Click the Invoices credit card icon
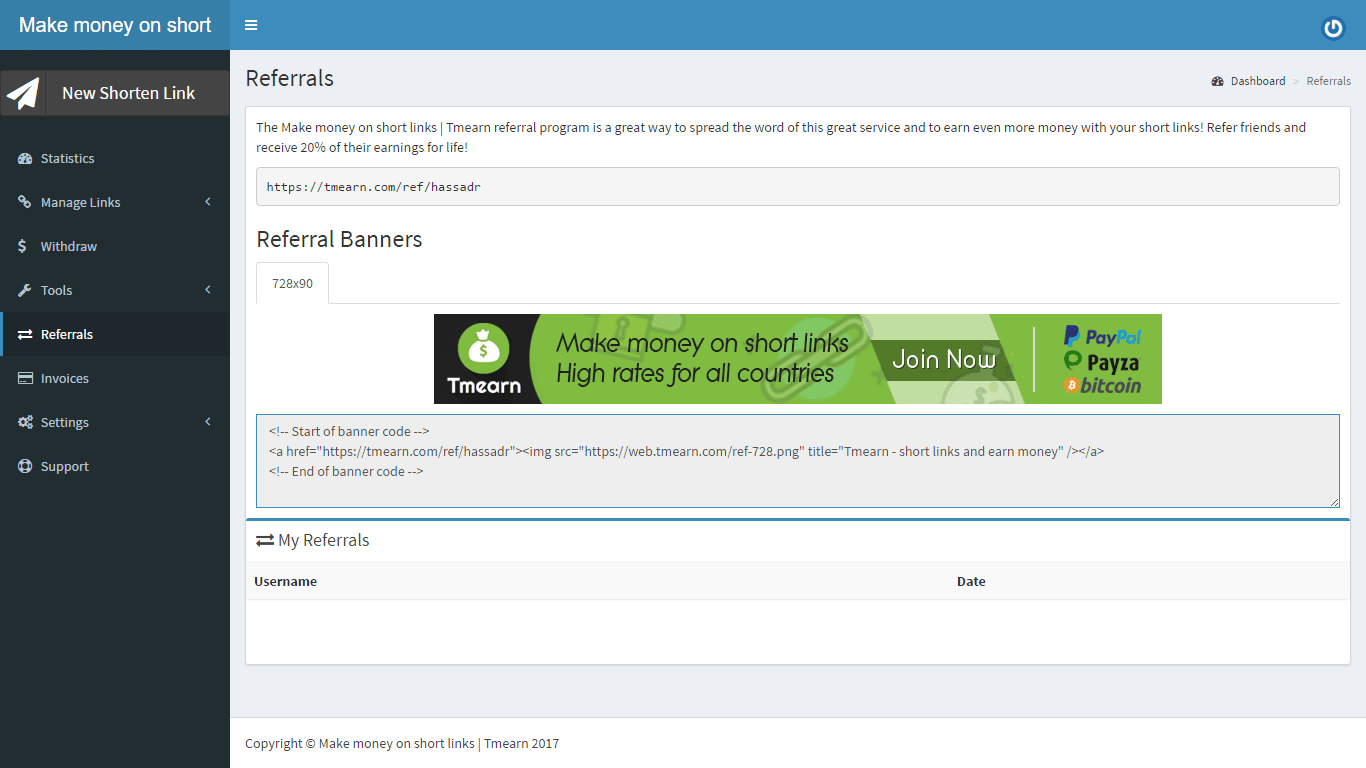The width and height of the screenshot is (1366, 768). click(25, 378)
